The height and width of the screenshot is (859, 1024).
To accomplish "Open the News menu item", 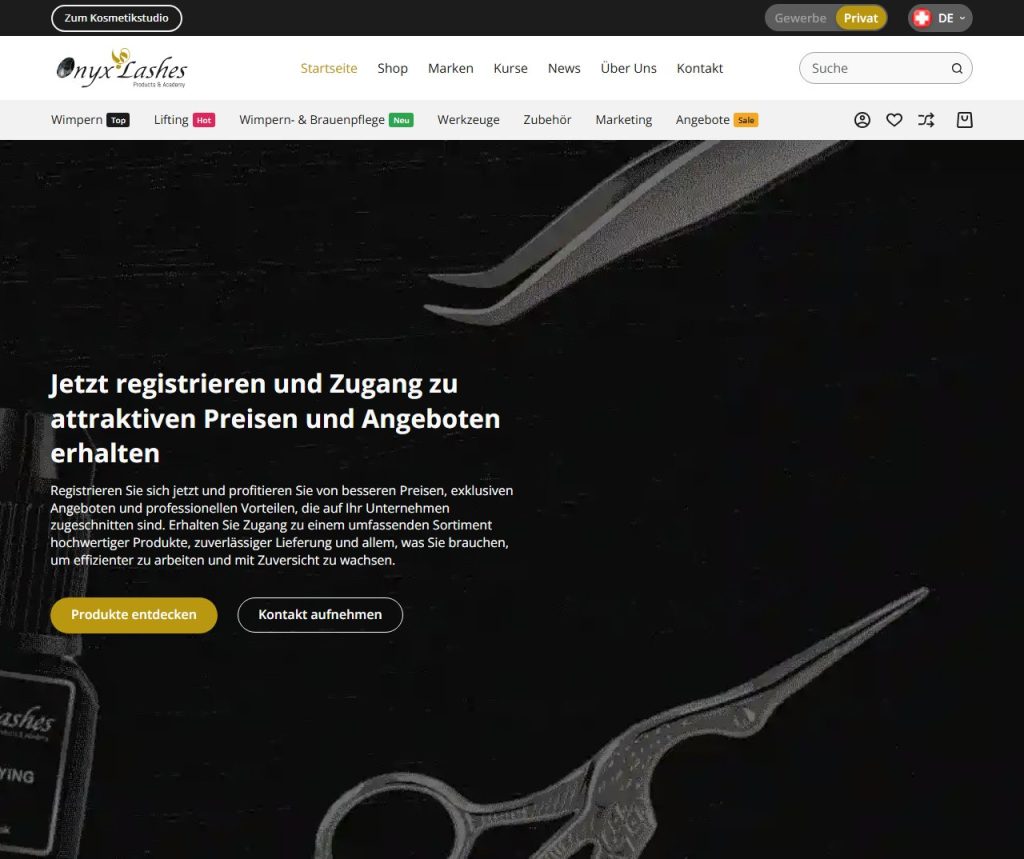I will tap(564, 69).
